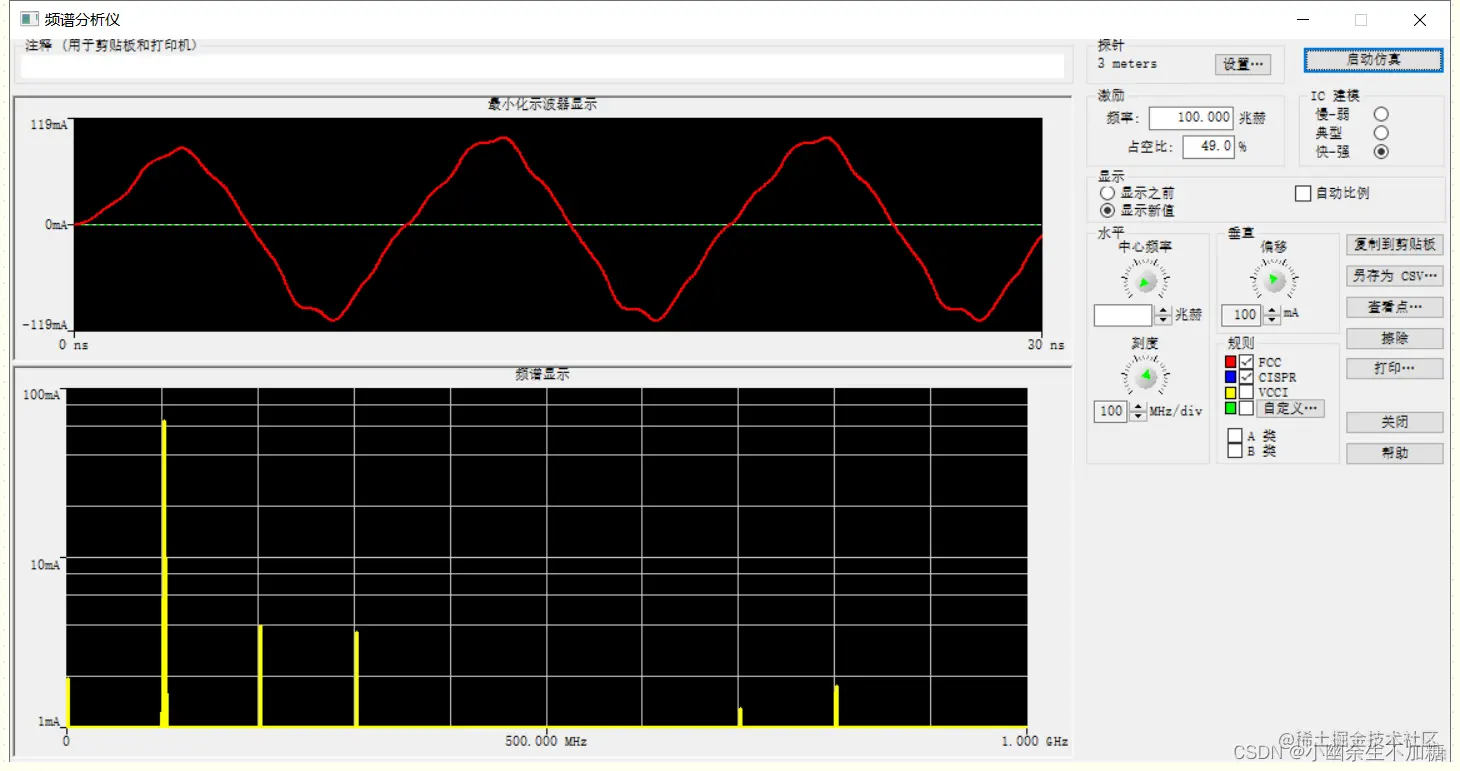Click the 占空比 input field showing 49.0
Screen dimensions: 1460x771
coord(1208,147)
